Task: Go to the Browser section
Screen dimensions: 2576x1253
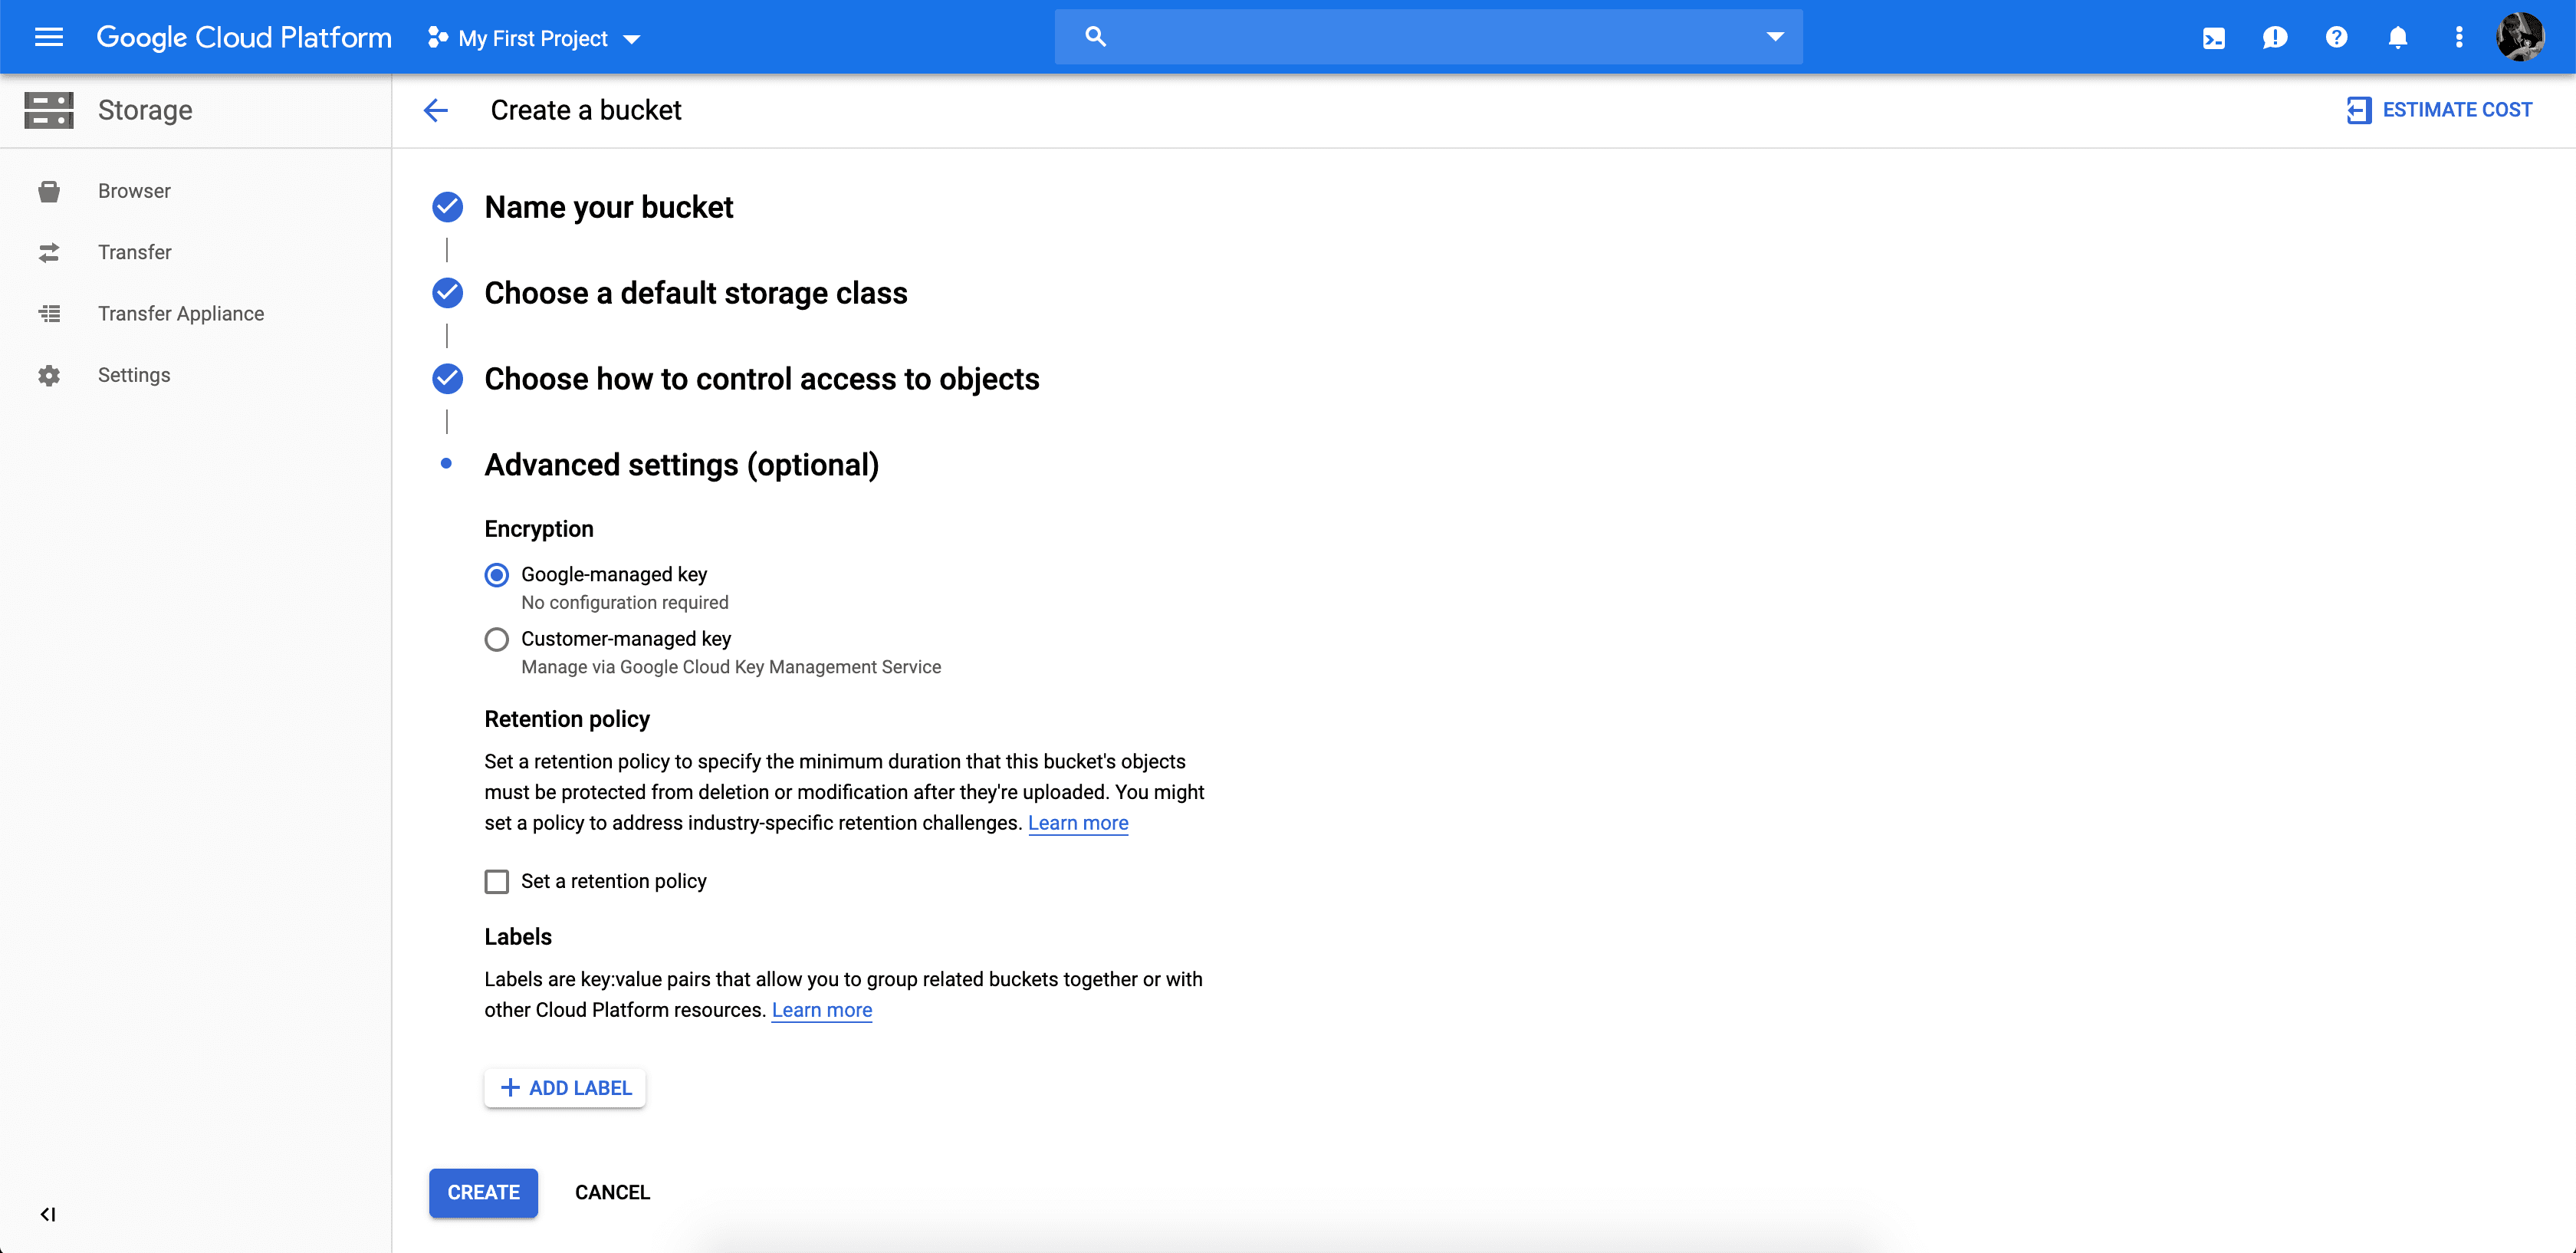Action: click(134, 191)
